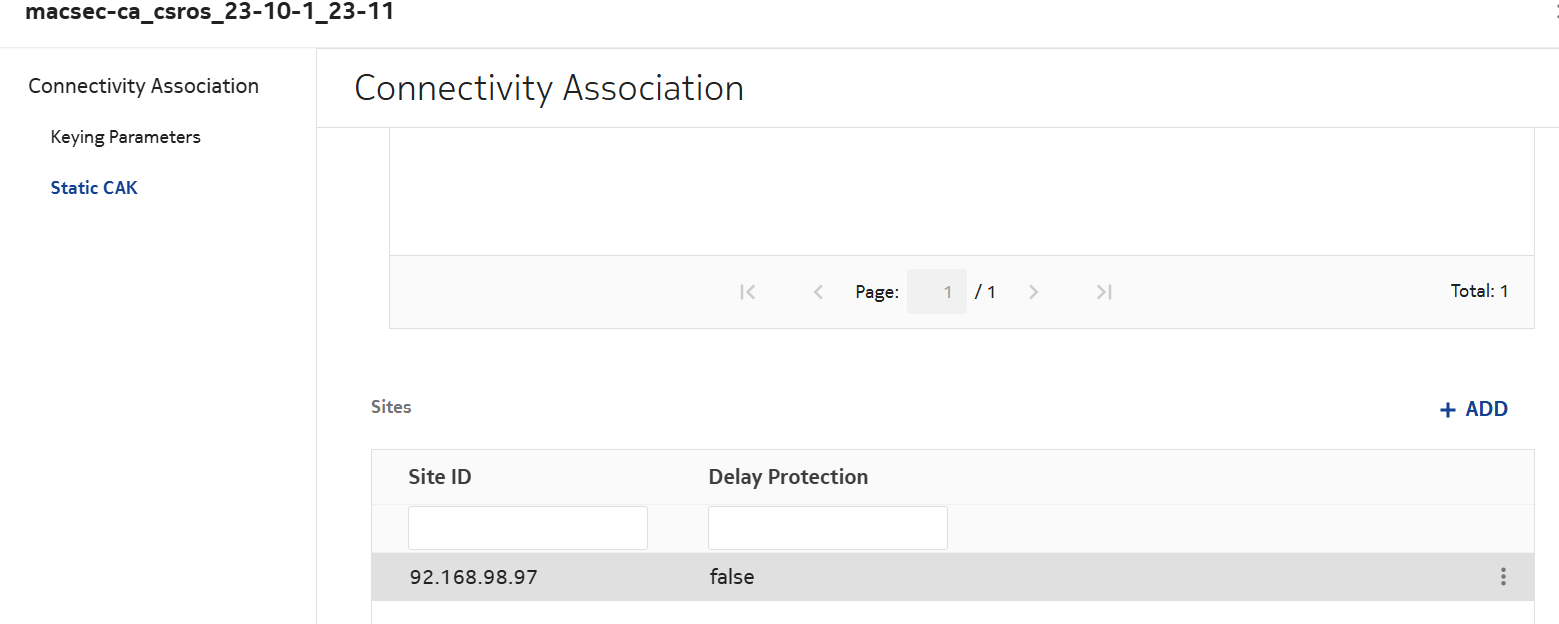
Task: Focus the Delay Protection filter box
Action: point(827,528)
